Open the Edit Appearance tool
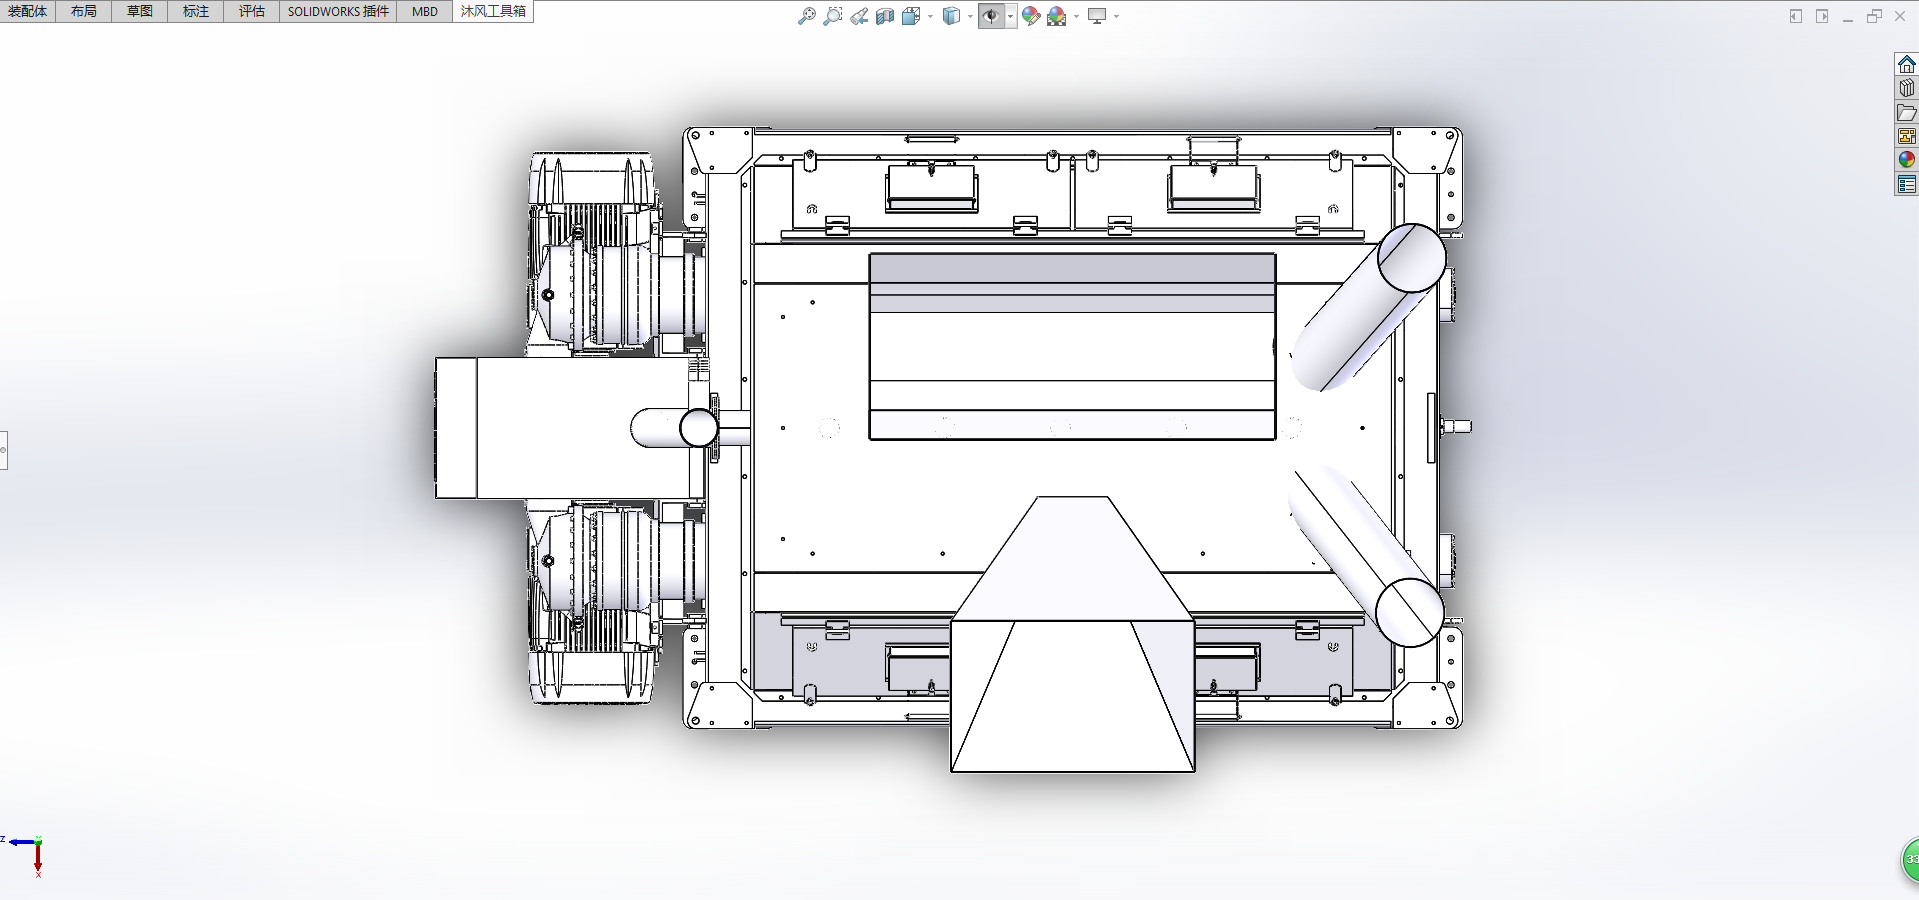The width and height of the screenshot is (1919, 900). click(1031, 16)
